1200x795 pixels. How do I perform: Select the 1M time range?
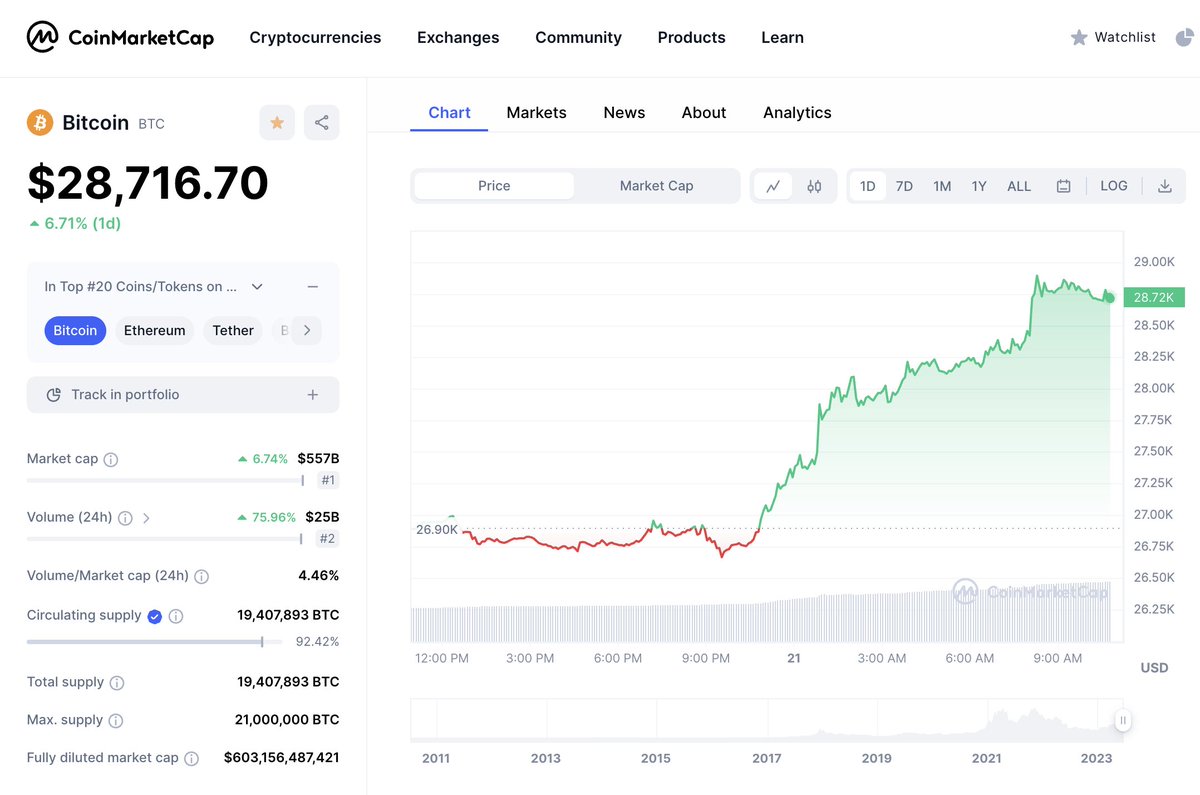pyautogui.click(x=942, y=186)
